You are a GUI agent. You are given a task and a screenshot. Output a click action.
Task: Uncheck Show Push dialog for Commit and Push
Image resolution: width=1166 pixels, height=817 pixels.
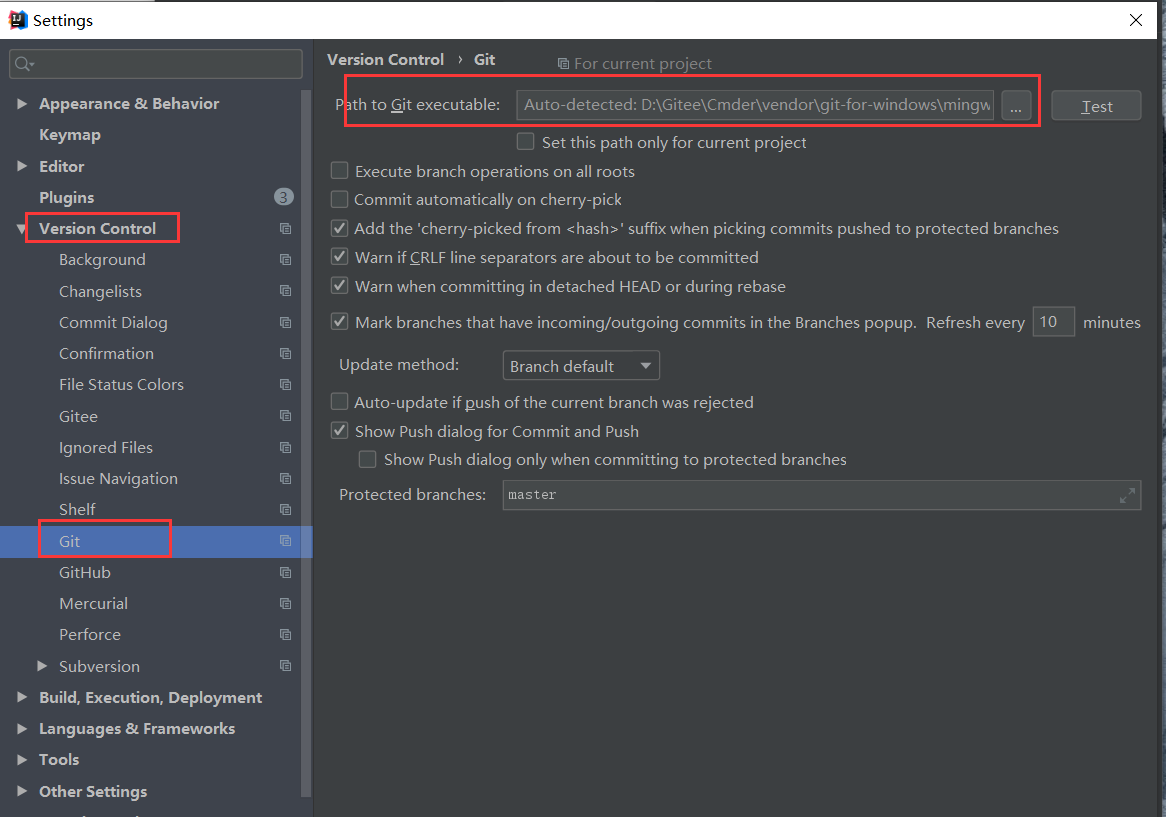point(339,431)
